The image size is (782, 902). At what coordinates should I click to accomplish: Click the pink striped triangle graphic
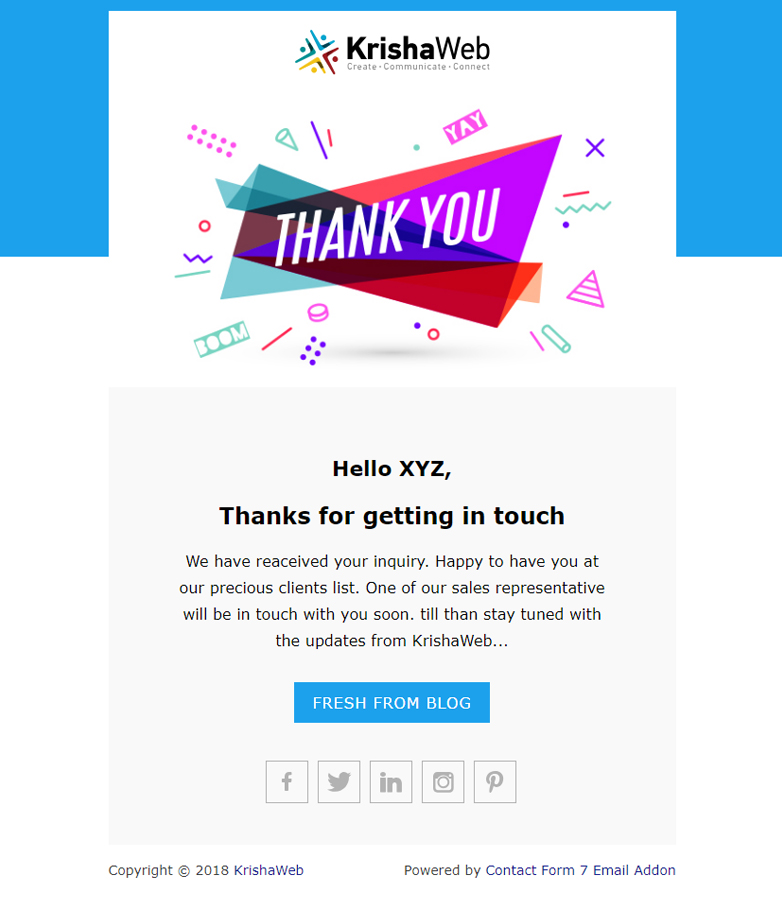[x=586, y=290]
